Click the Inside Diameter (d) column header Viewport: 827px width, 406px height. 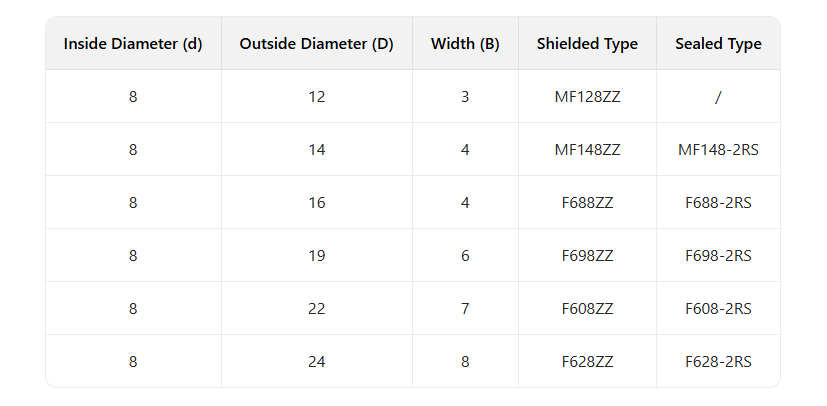(133, 44)
